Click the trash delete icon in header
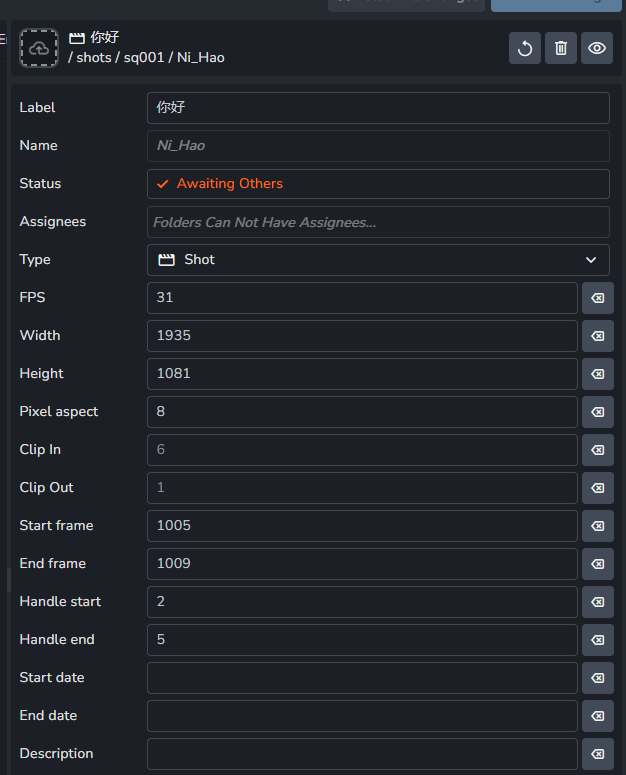626x775 pixels. click(x=561, y=48)
